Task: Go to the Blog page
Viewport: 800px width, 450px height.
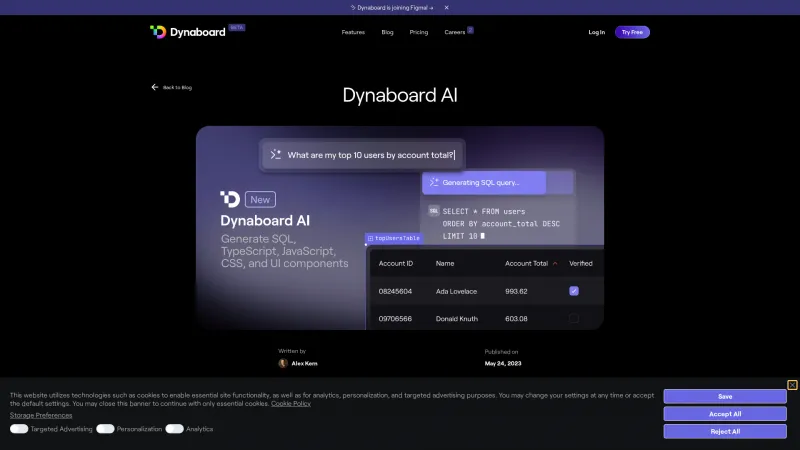Action: click(387, 32)
